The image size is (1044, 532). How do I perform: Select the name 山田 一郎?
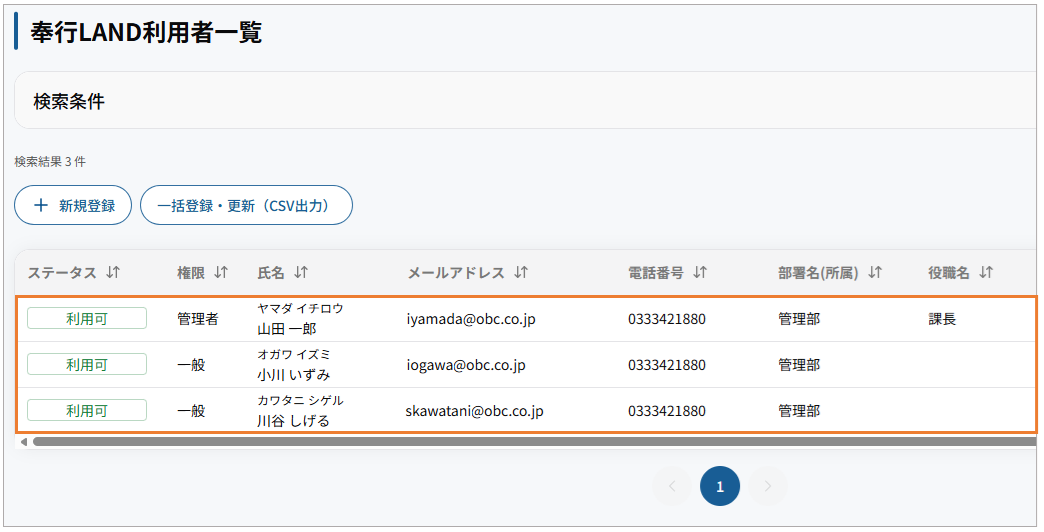(287, 329)
